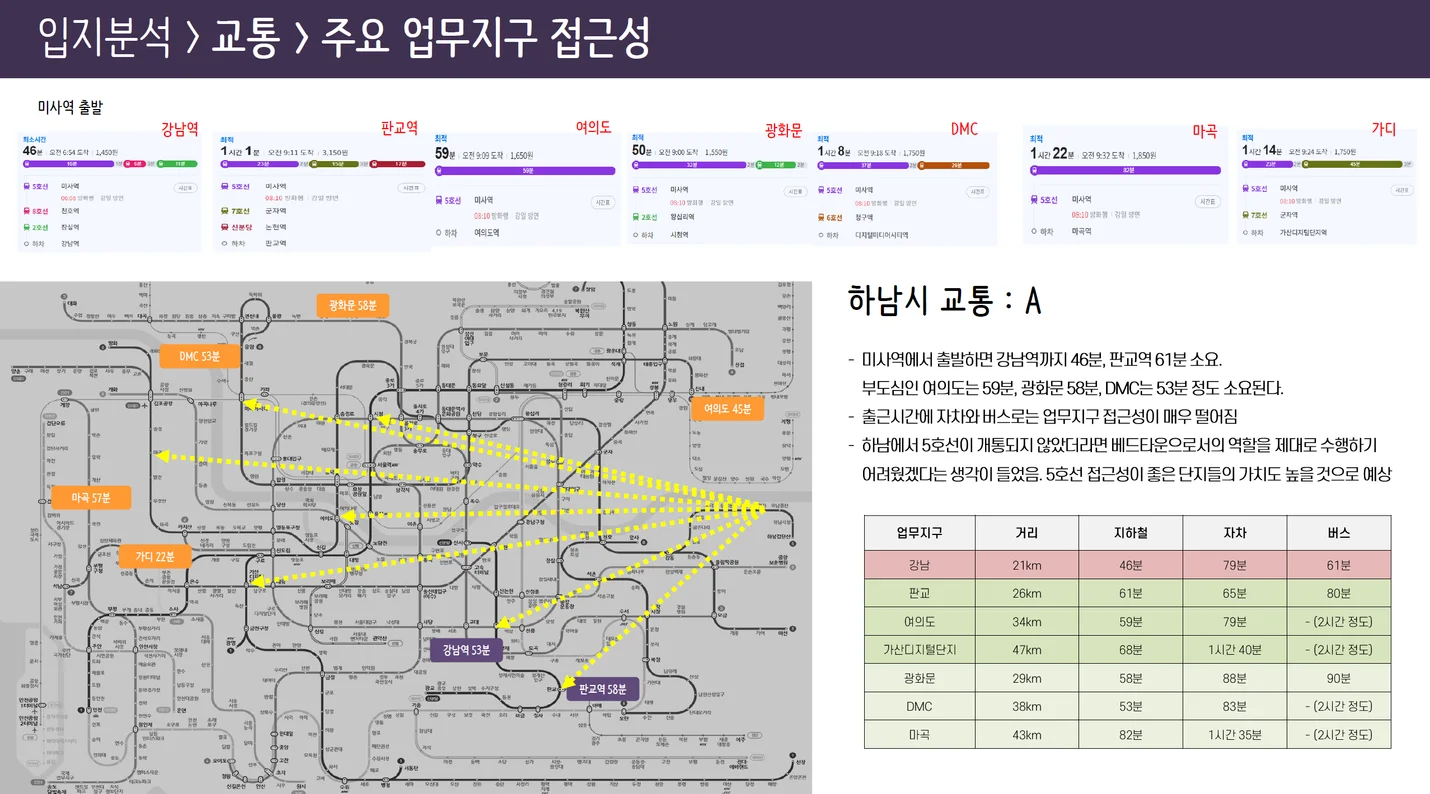1430x794 pixels.
Task: Open 시간표 button in 강남역 route card
Action: 185,188
